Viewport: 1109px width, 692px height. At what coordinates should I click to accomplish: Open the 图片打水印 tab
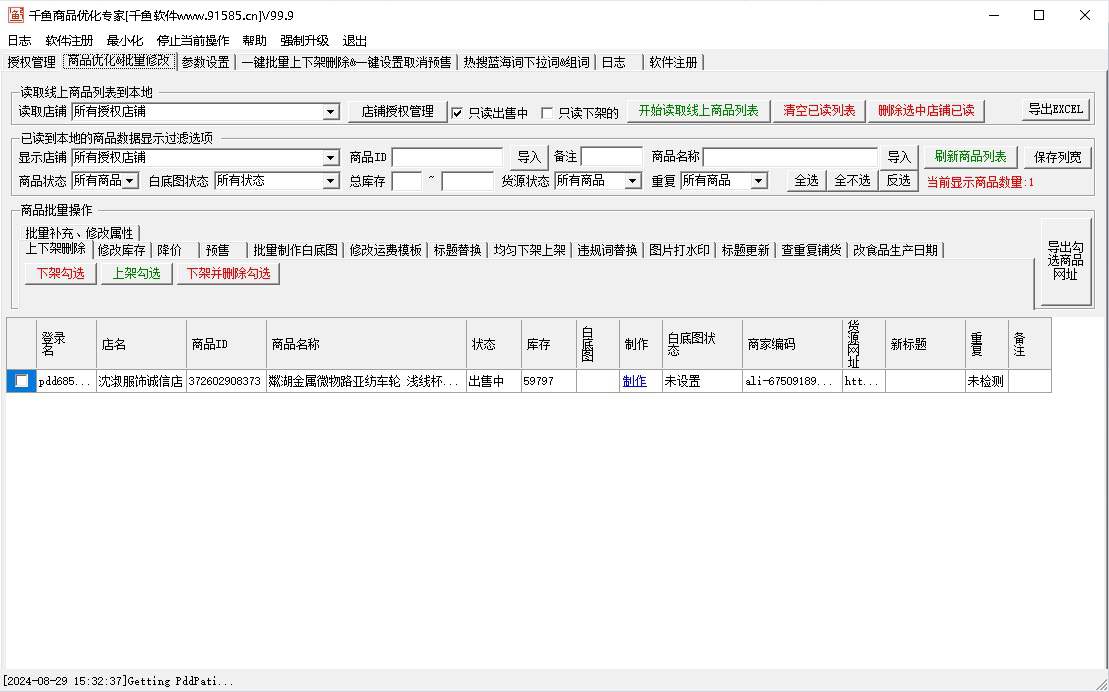tap(679, 250)
